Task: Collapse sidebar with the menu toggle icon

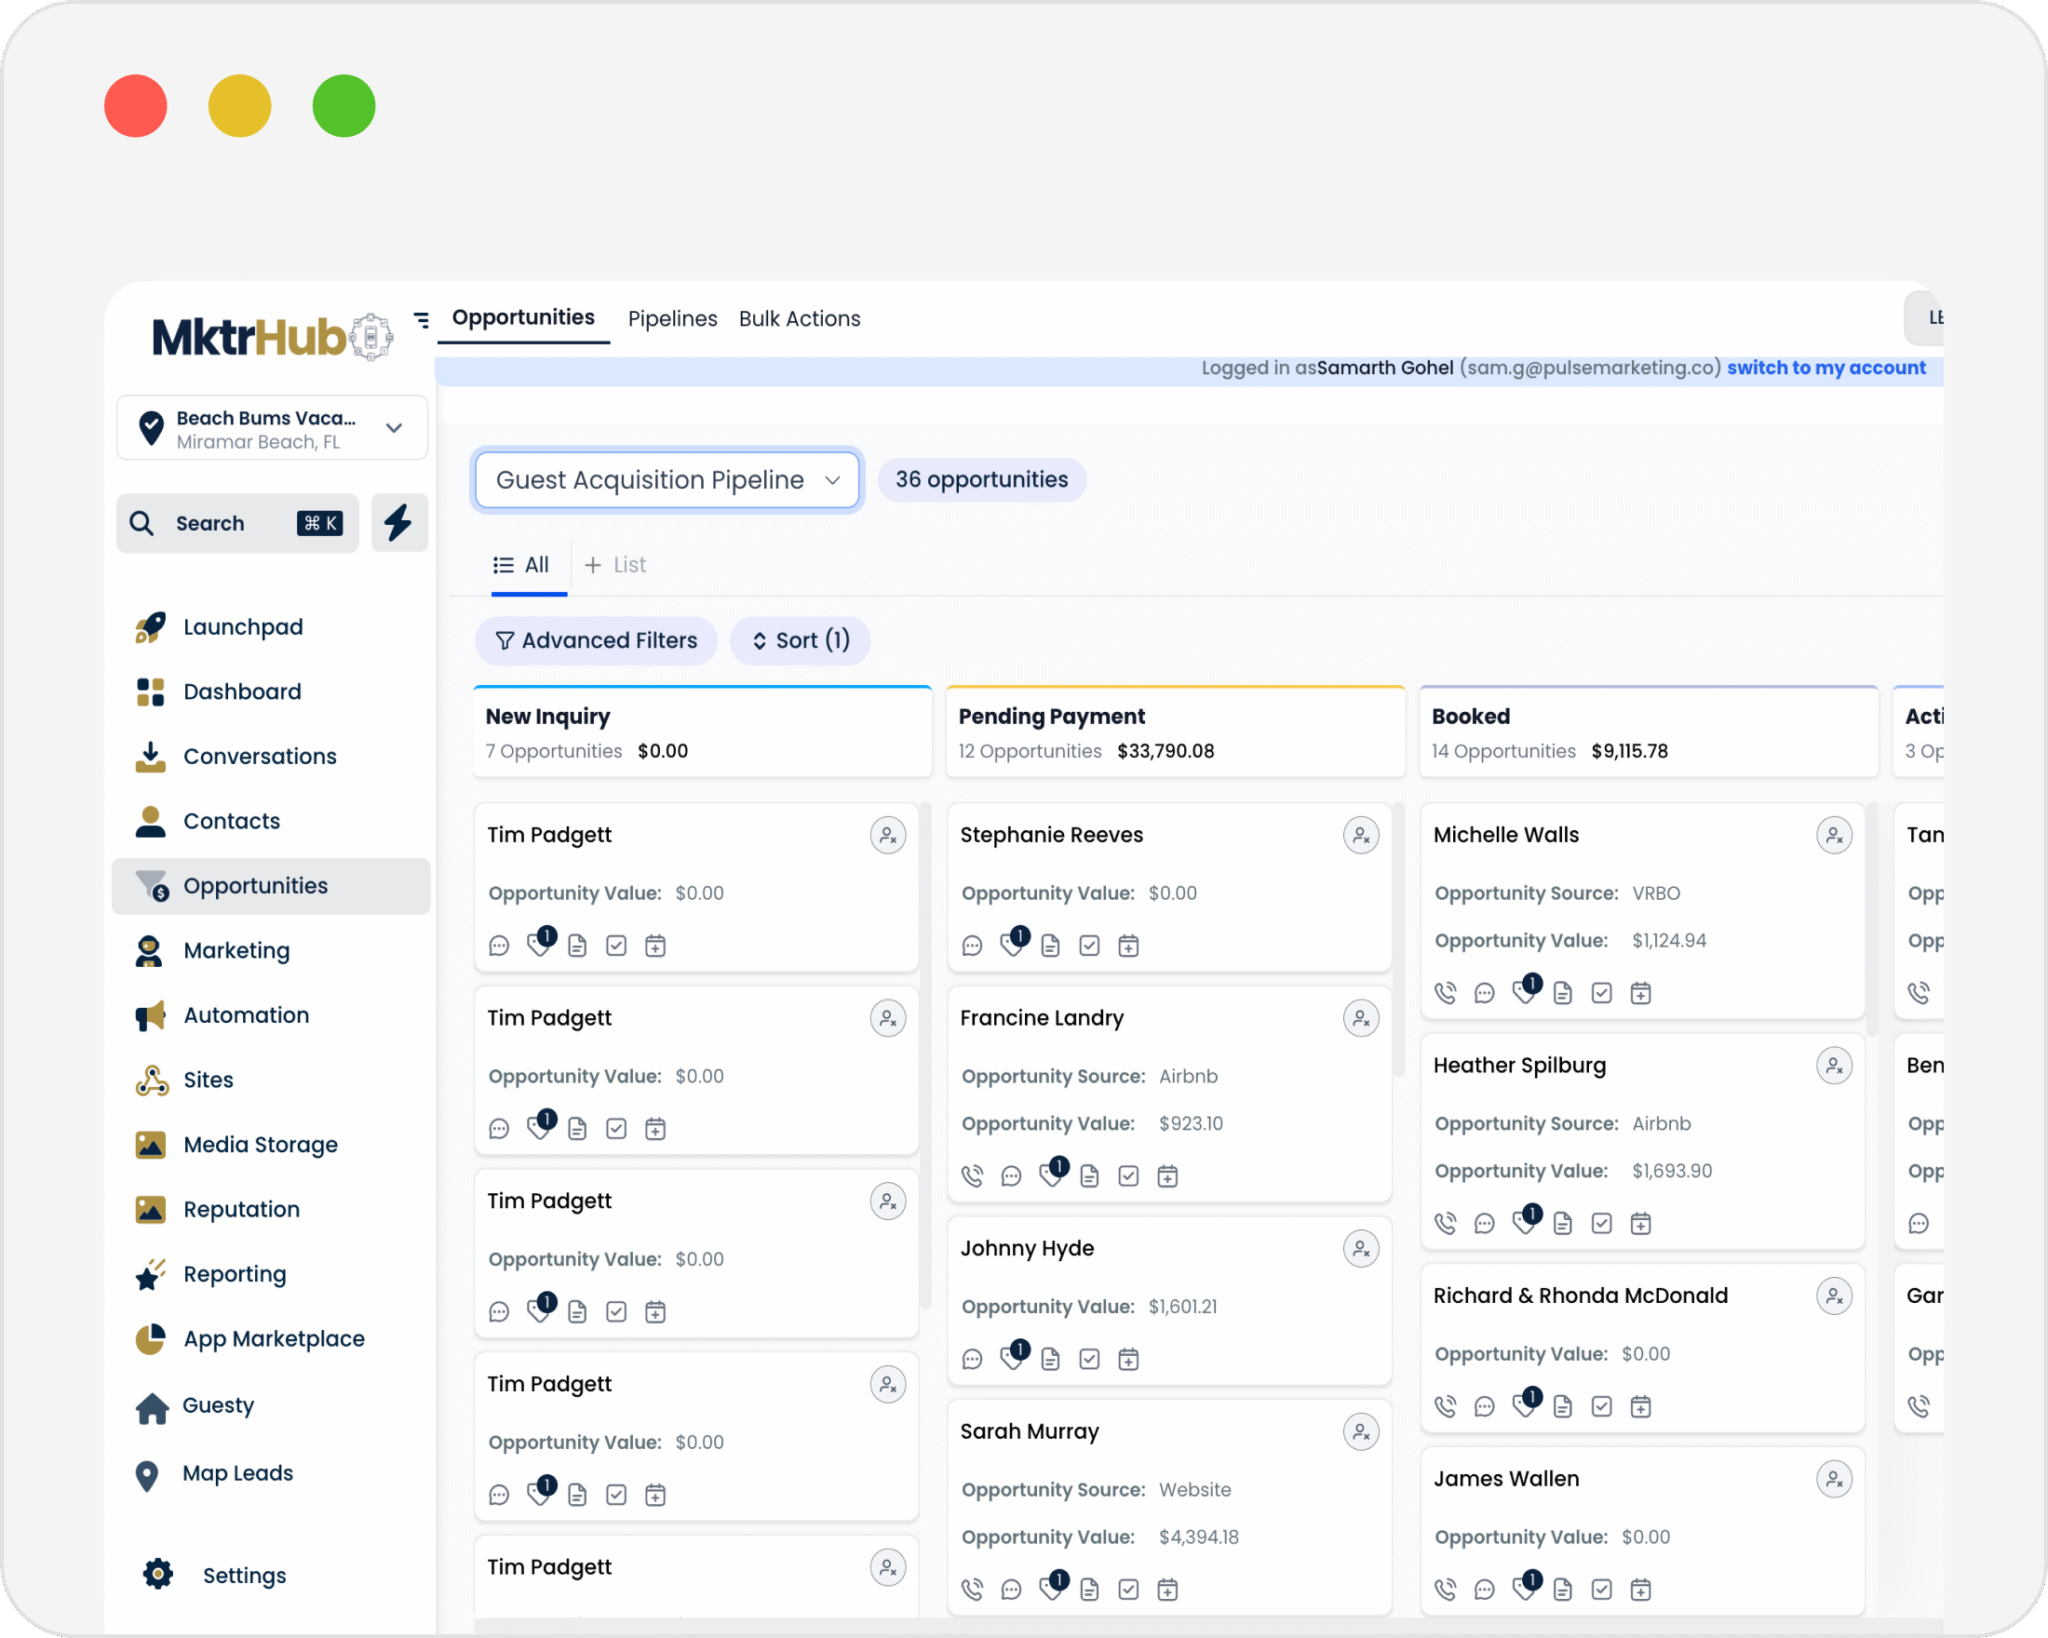Action: click(x=421, y=320)
